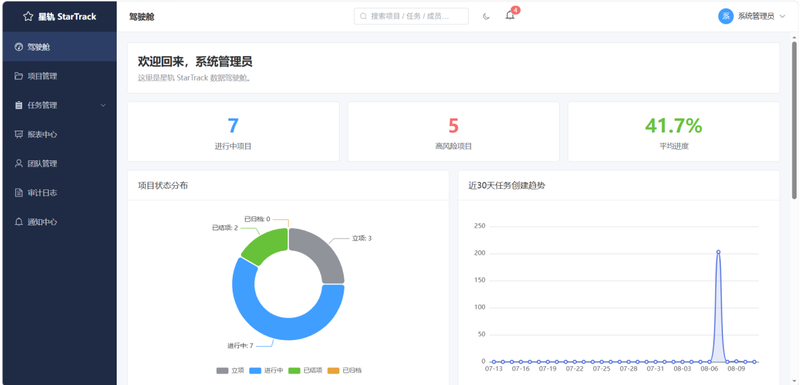Click the vertical page scrollbar thumb
This screenshot has height=385, width=800.
coord(794,120)
